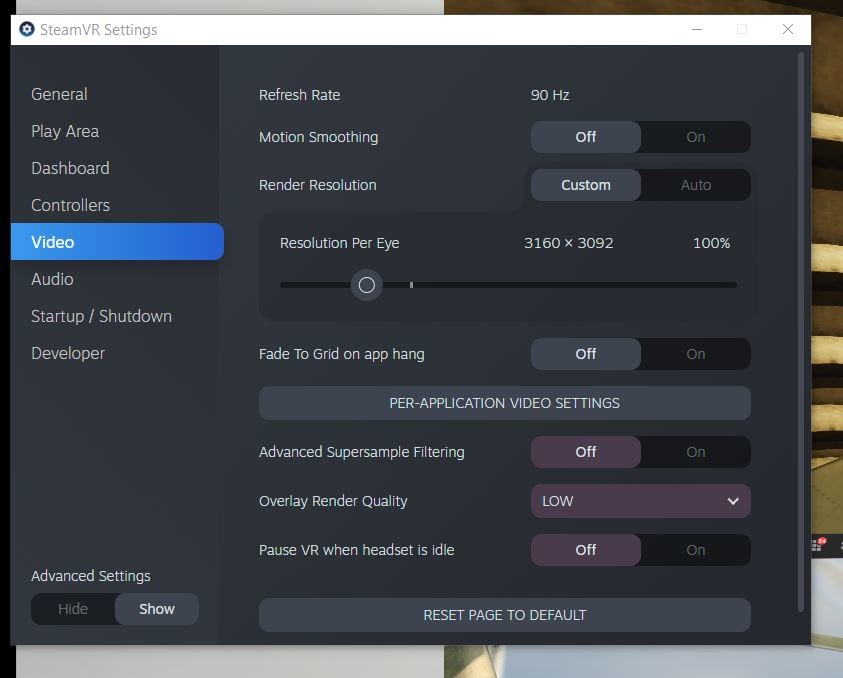Screen dimensions: 843x678
Task: Click the SteamVR logo icon in title bar
Action: [27, 29]
